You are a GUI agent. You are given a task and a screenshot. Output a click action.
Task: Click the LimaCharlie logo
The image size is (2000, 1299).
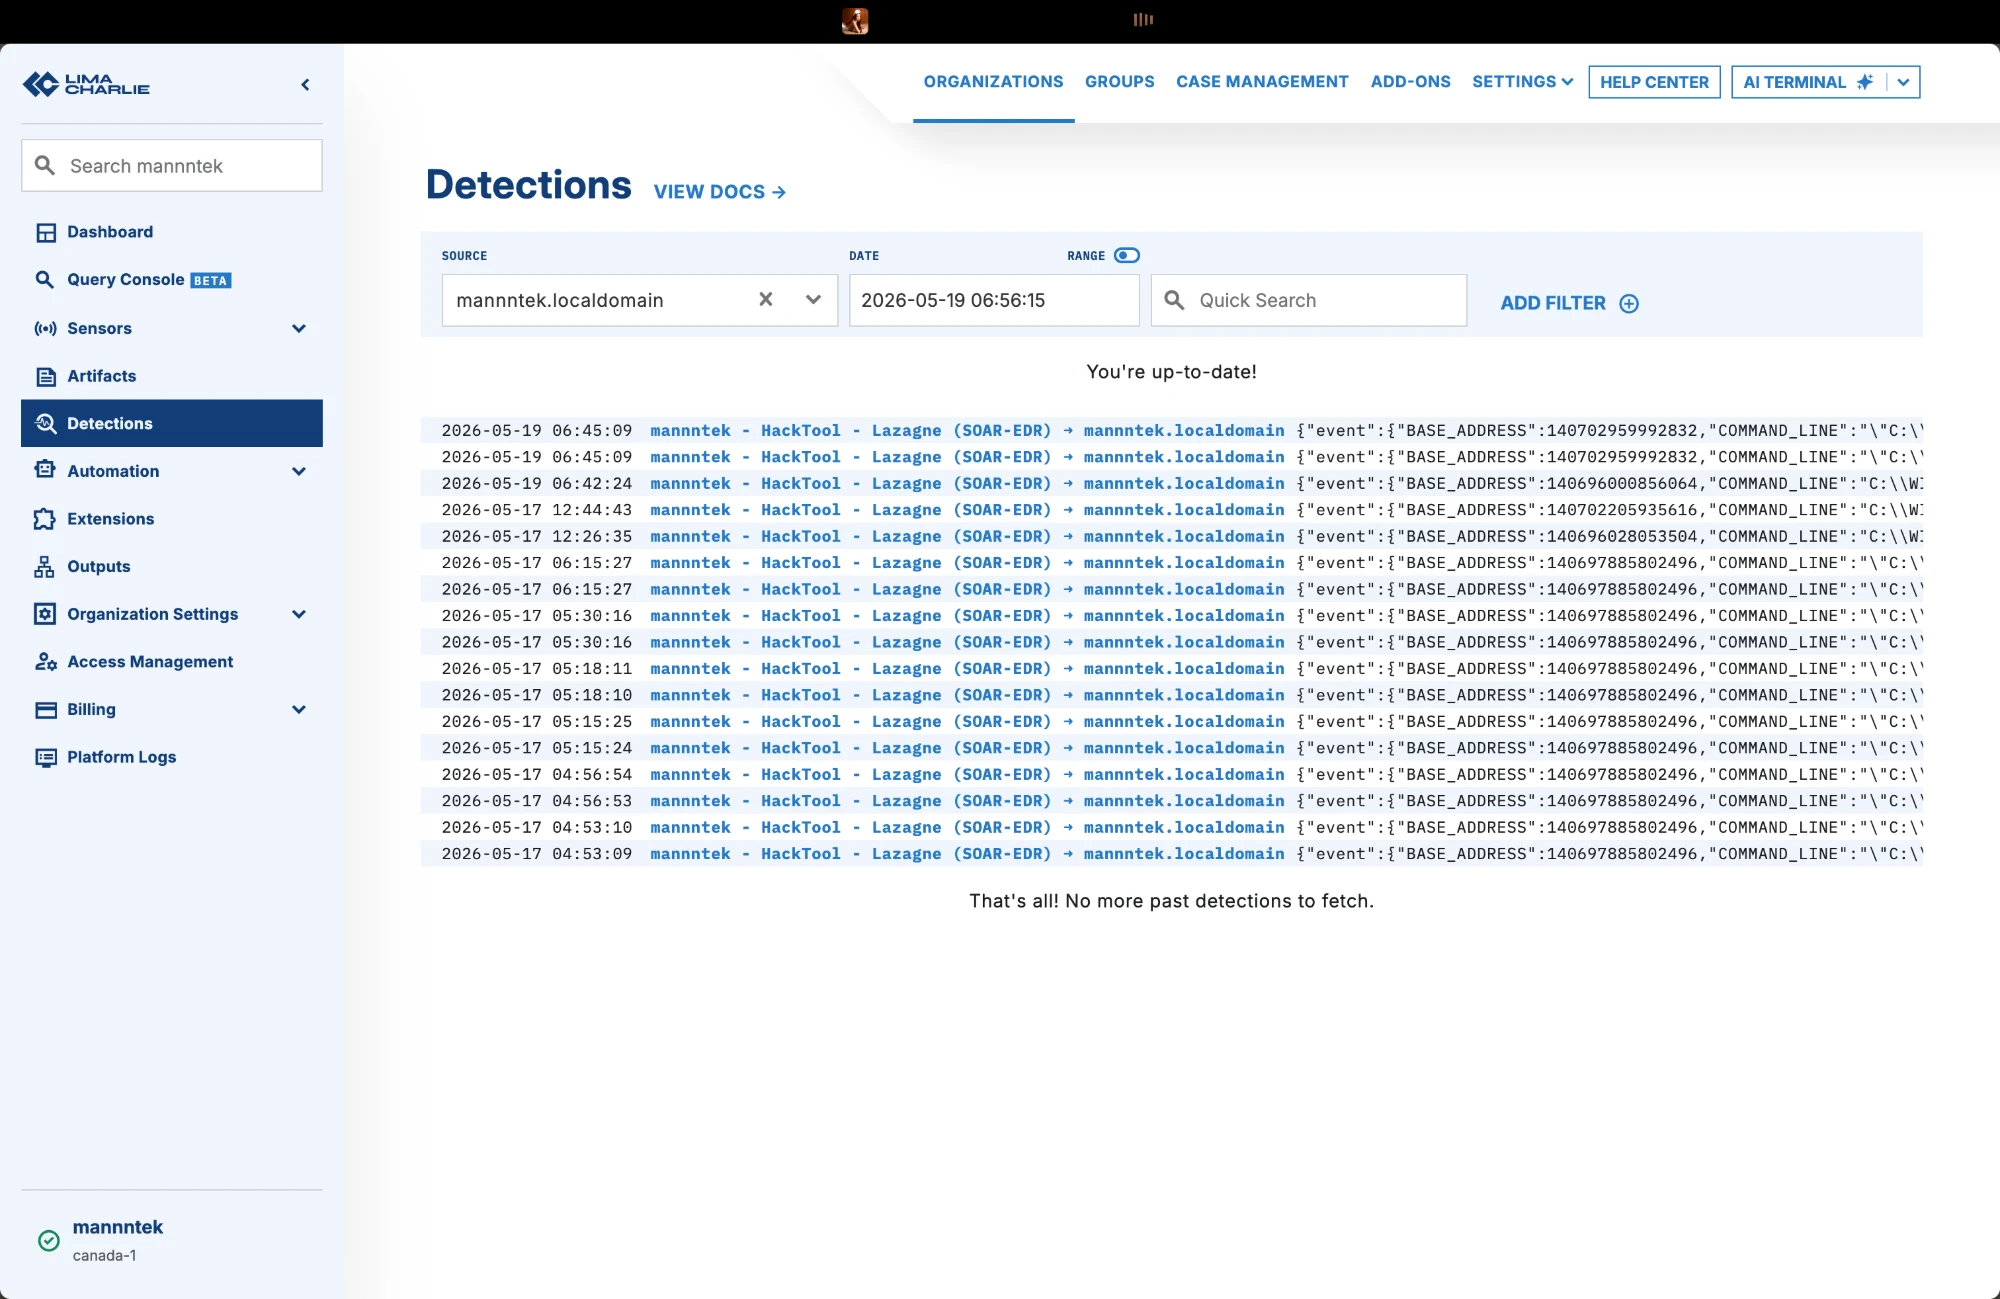click(x=86, y=84)
